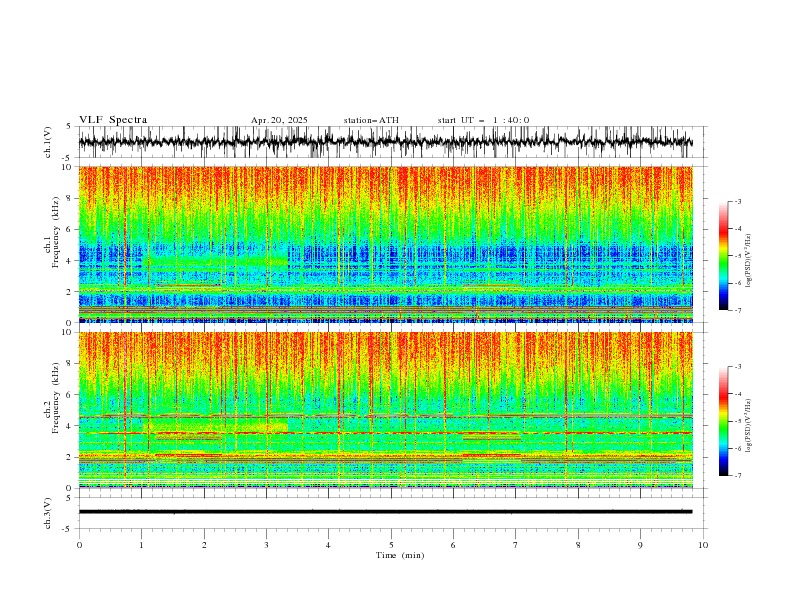
Task: Click the time axis tick label '5'
Action: 391,545
